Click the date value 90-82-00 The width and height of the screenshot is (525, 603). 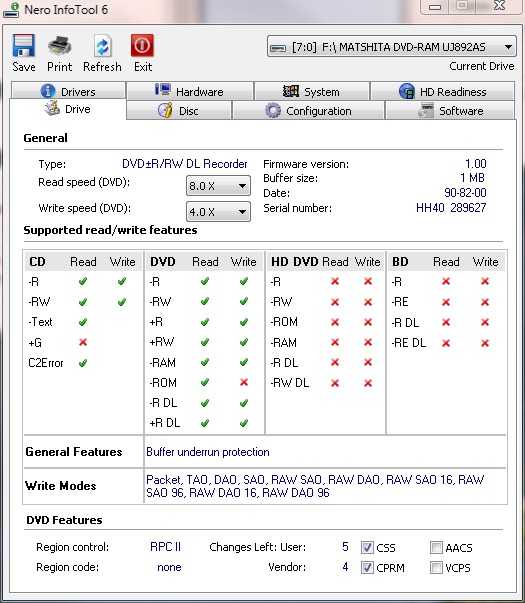click(465, 192)
